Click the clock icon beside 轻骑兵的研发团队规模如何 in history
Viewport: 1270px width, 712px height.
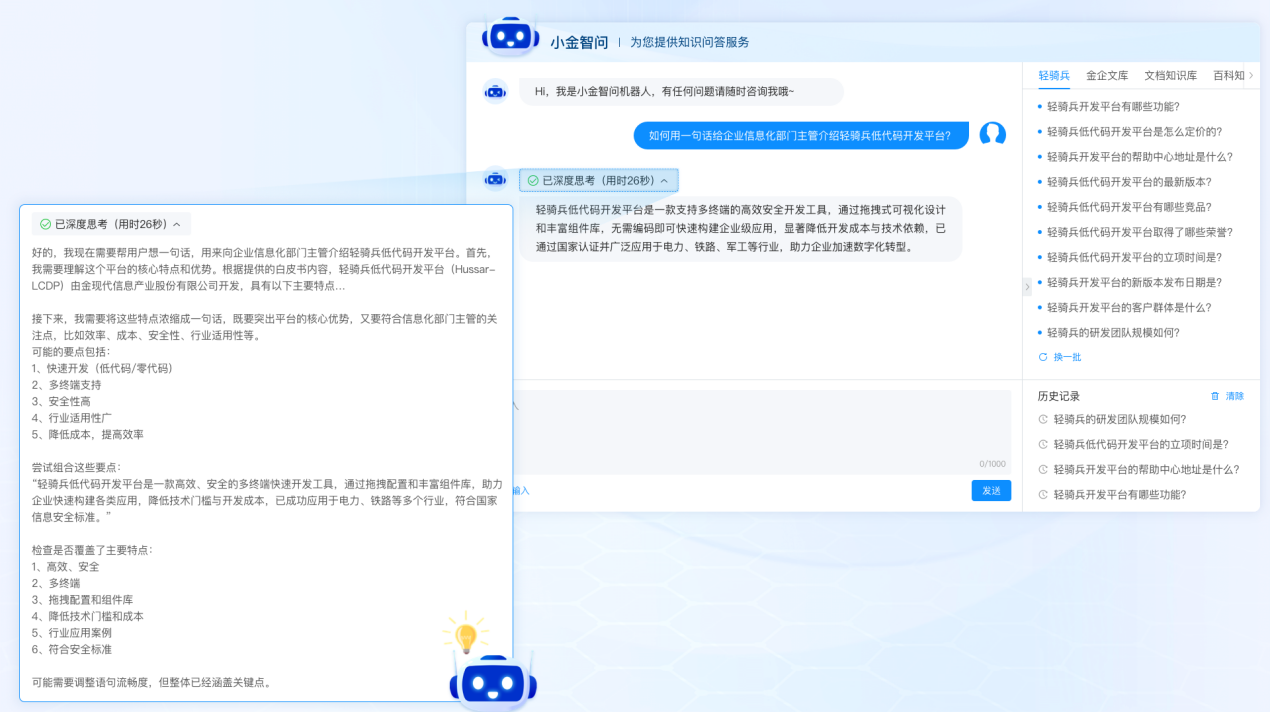coord(1043,420)
